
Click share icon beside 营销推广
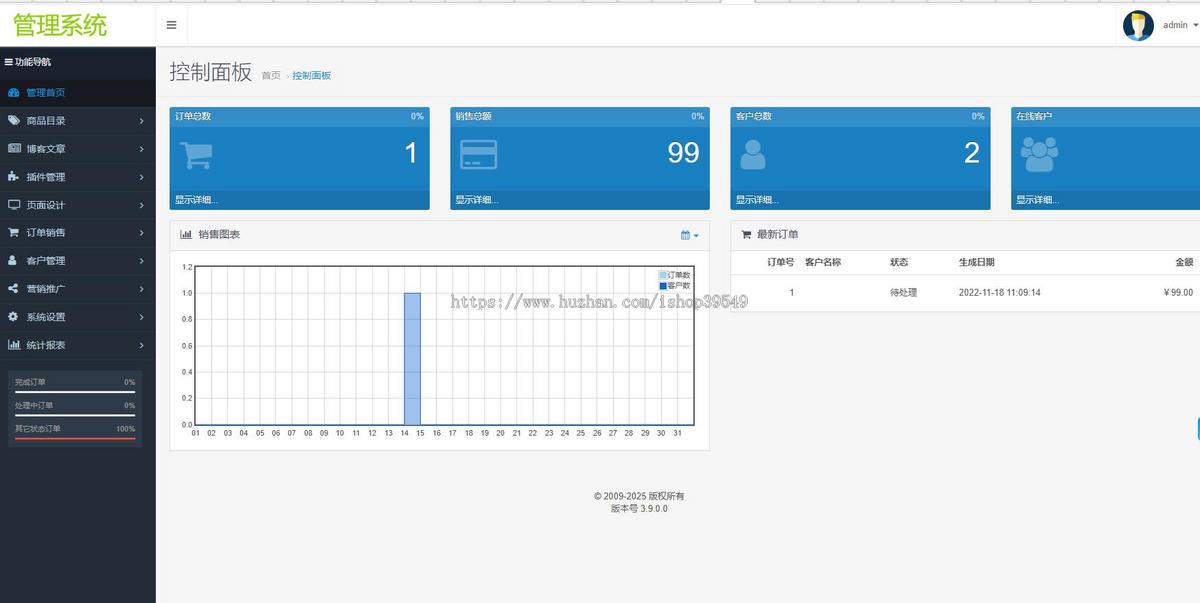click(x=13, y=289)
